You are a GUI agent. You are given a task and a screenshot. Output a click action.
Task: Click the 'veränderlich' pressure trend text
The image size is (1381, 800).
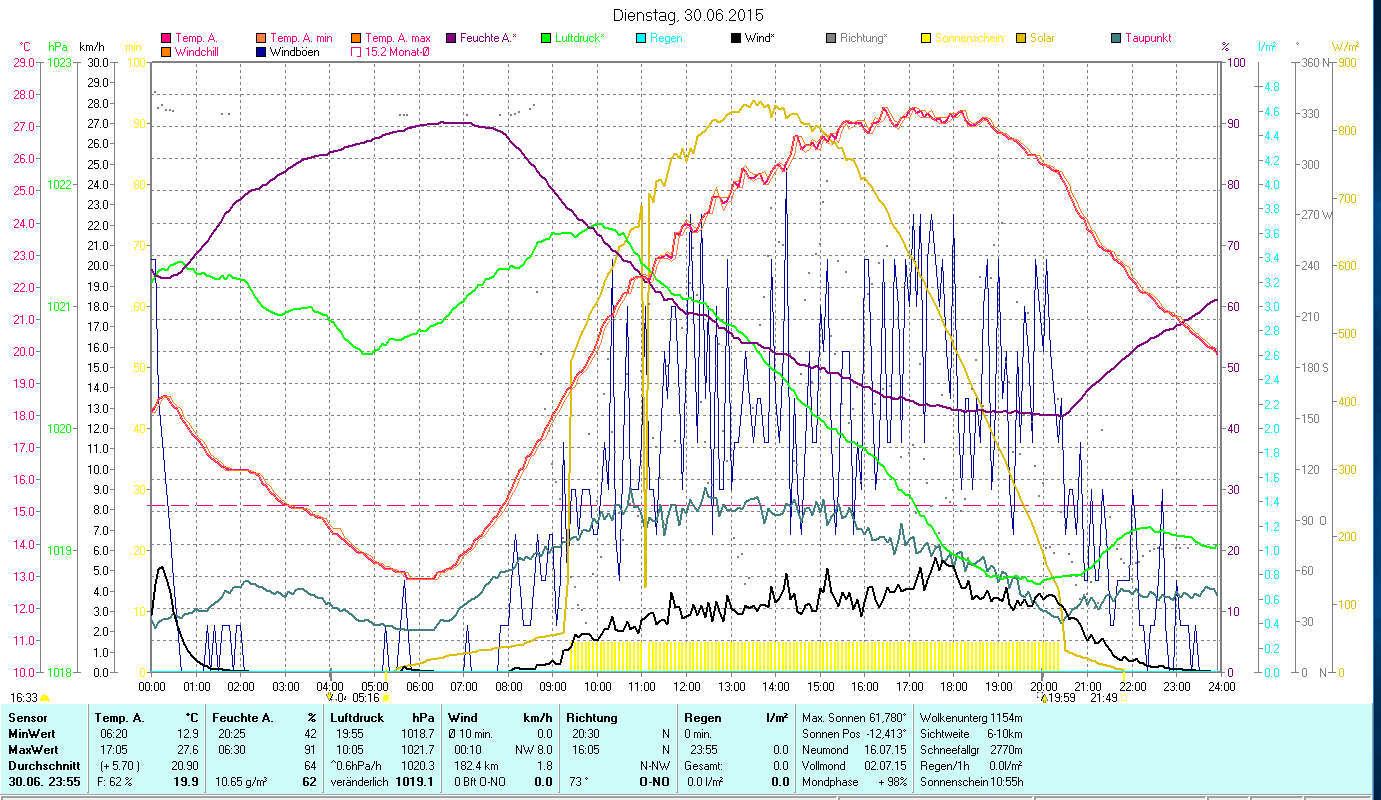(x=361, y=782)
